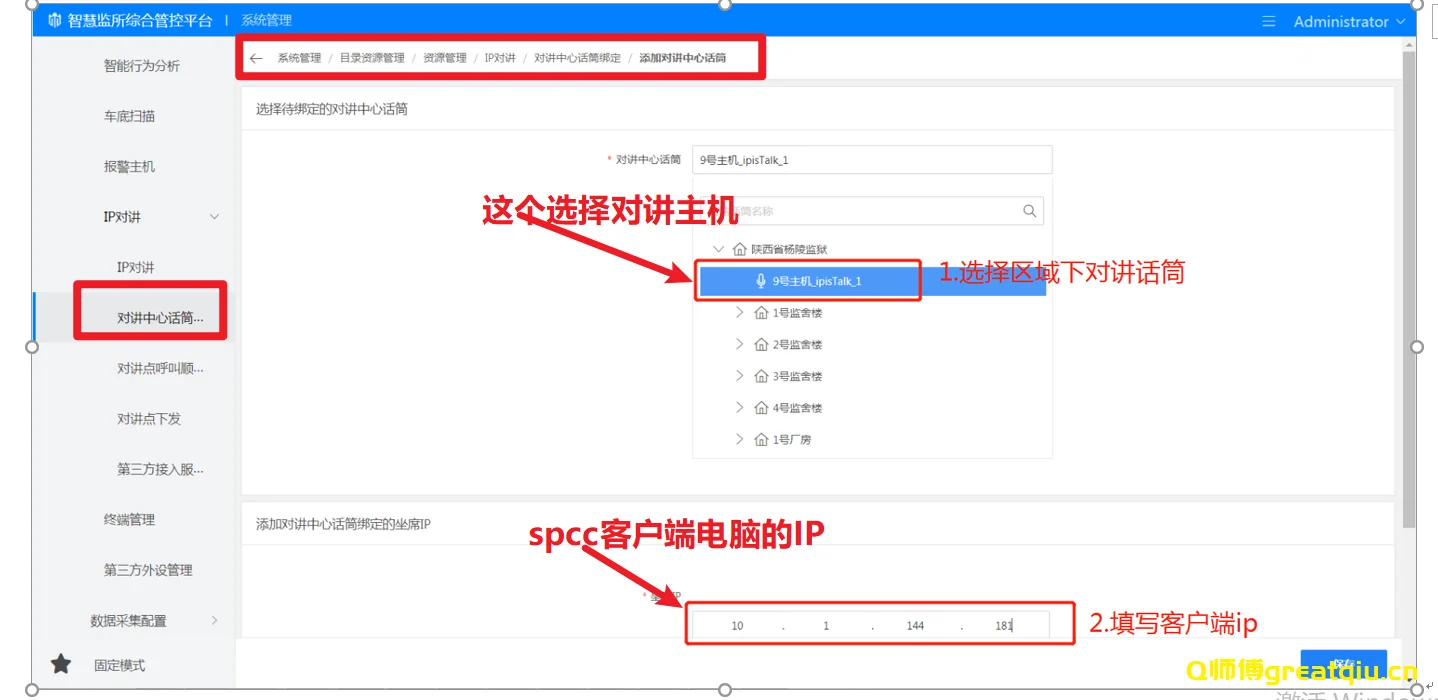Expand the 3号监舍楼 tree node
Image resolution: width=1438 pixels, height=700 pixels.
739,376
